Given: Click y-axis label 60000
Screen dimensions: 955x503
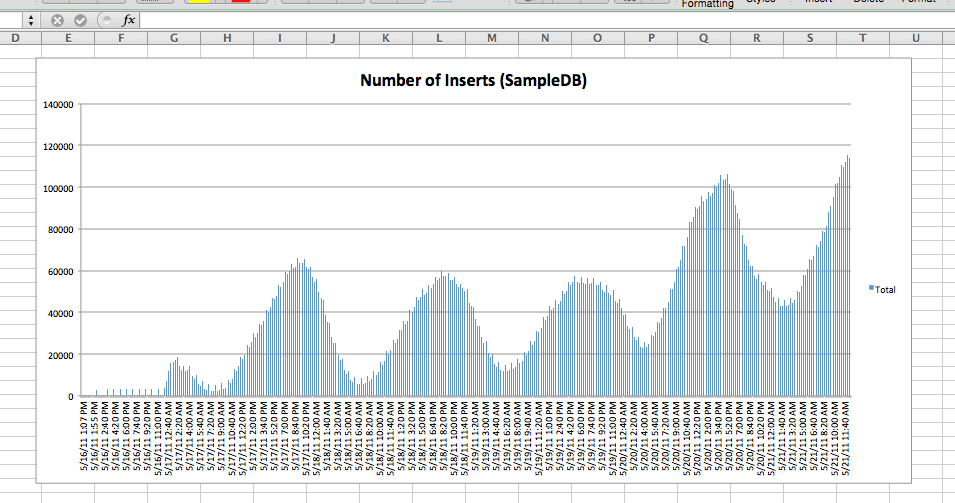Looking at the screenshot, I should [61, 272].
